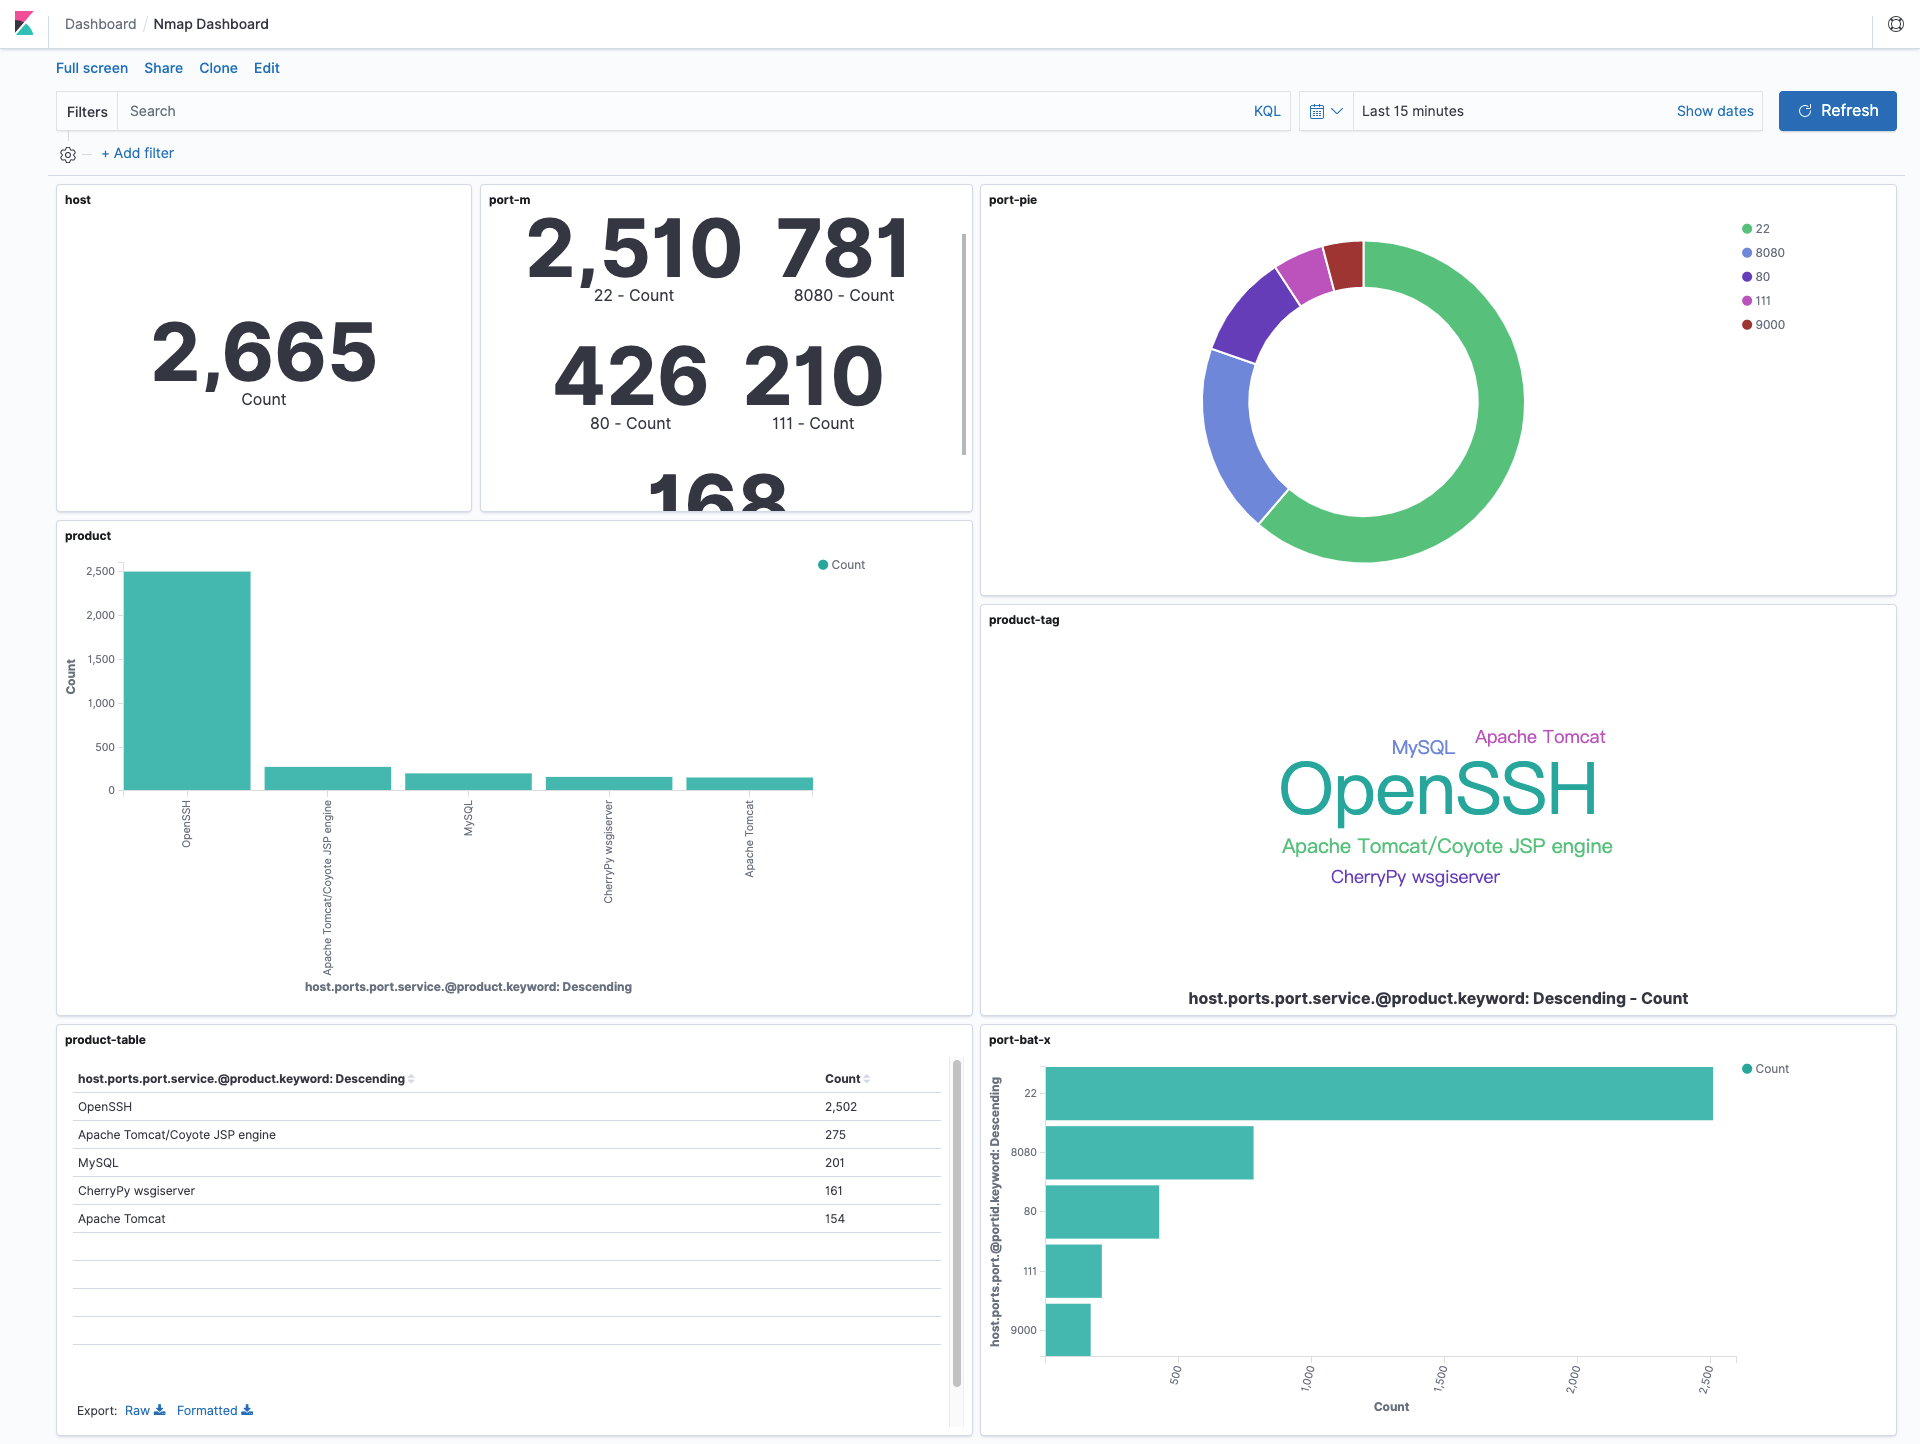Focus the Search query input
Screen dimensions: 1920x1444
point(680,111)
